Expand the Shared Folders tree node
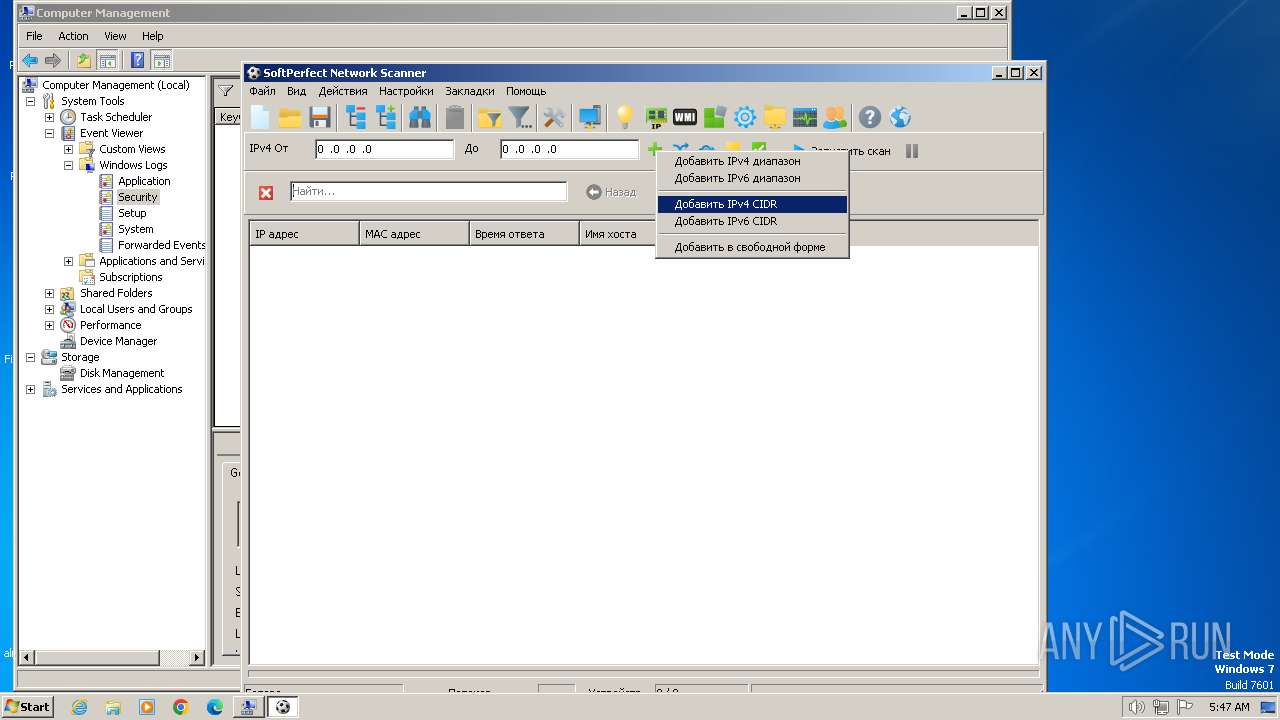Viewport: 1280px width, 720px height. click(49, 293)
